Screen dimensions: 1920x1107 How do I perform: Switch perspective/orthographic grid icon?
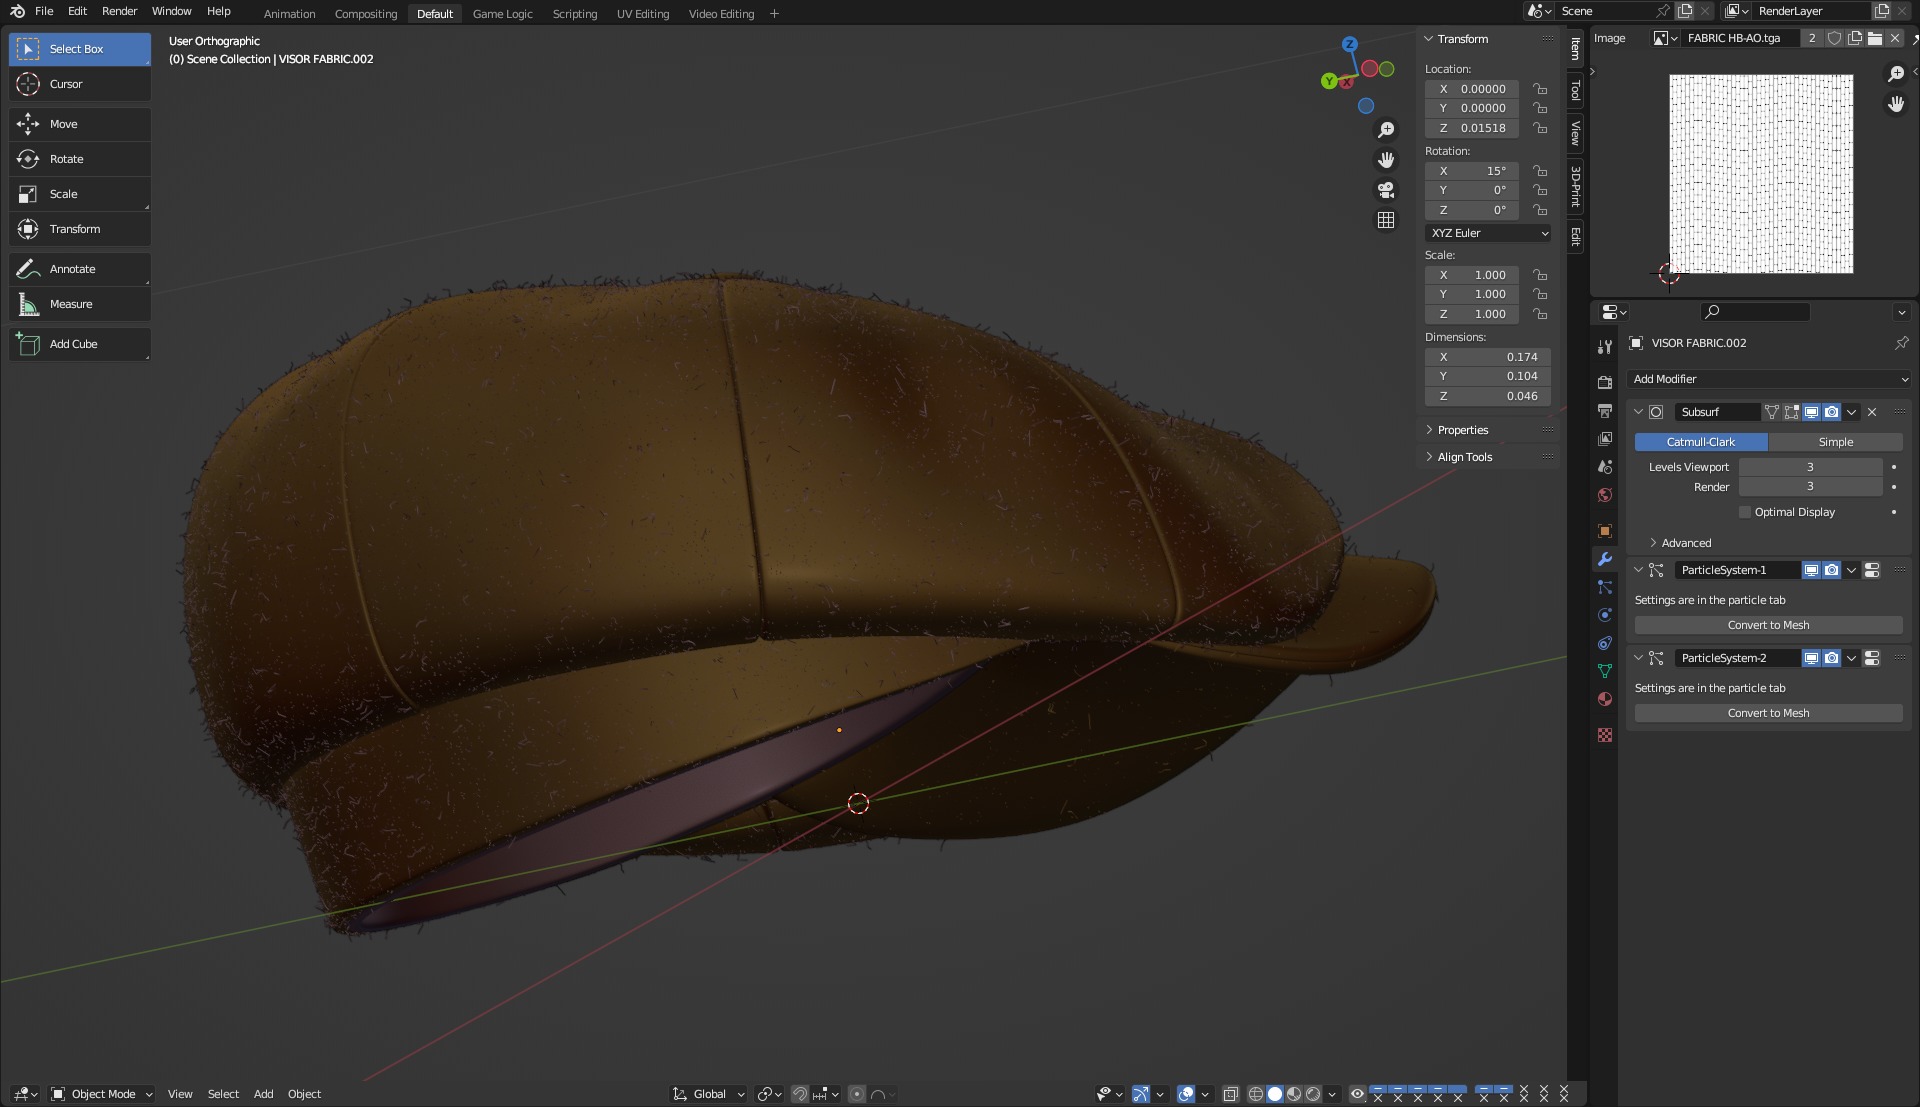click(x=1386, y=220)
